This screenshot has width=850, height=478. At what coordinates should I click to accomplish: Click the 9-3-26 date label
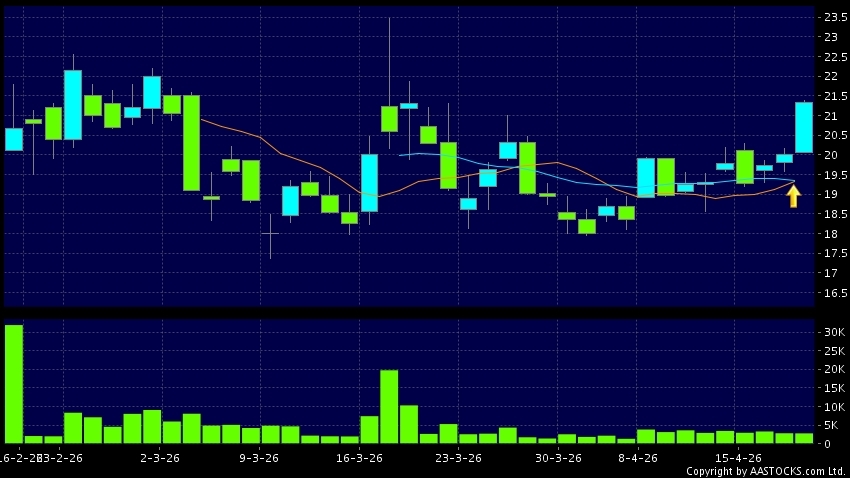point(259,458)
